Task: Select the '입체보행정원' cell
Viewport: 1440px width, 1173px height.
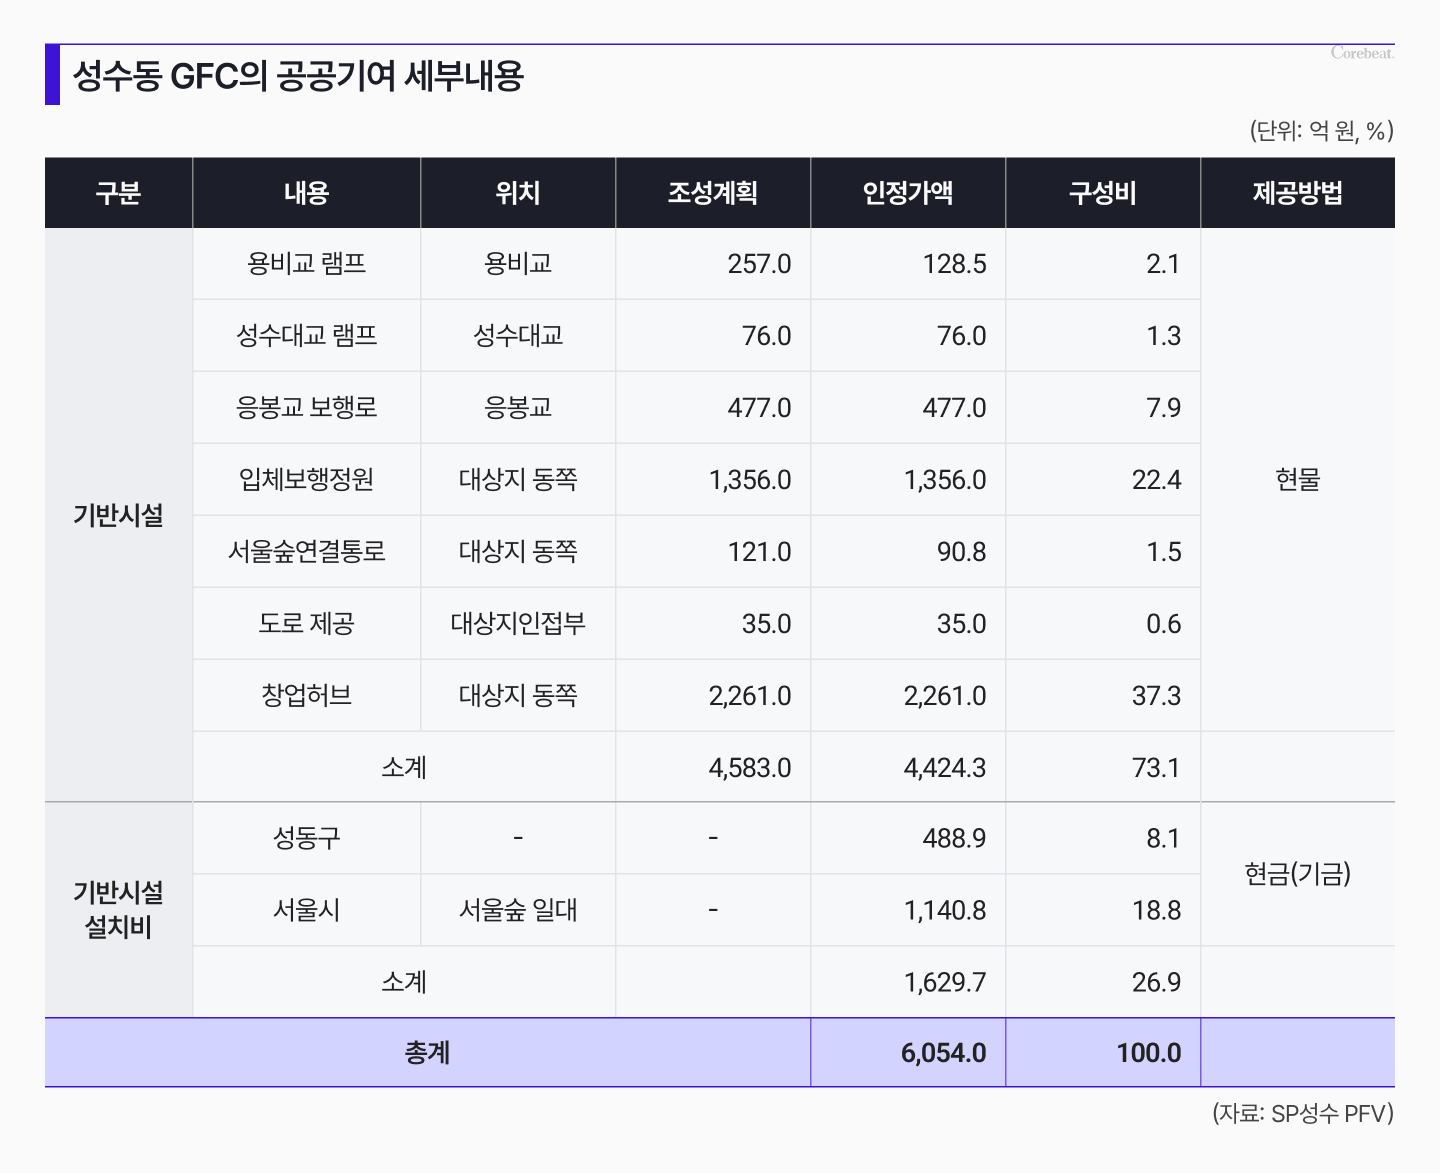Action: pyautogui.click(x=306, y=480)
